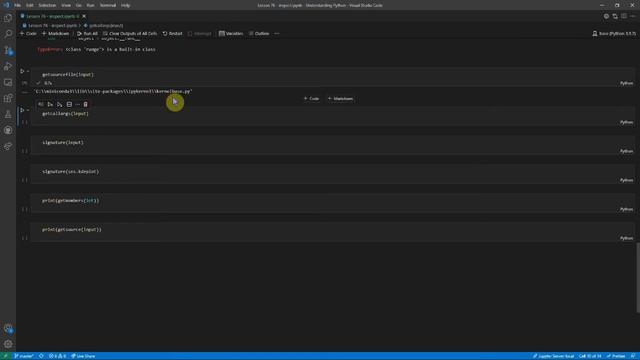
Task: Open the Testing flask icon view
Action: coord(8,114)
